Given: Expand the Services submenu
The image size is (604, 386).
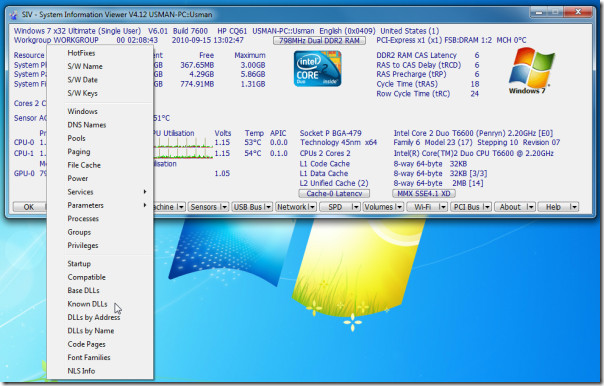Looking at the screenshot, I should pyautogui.click(x=100, y=192).
